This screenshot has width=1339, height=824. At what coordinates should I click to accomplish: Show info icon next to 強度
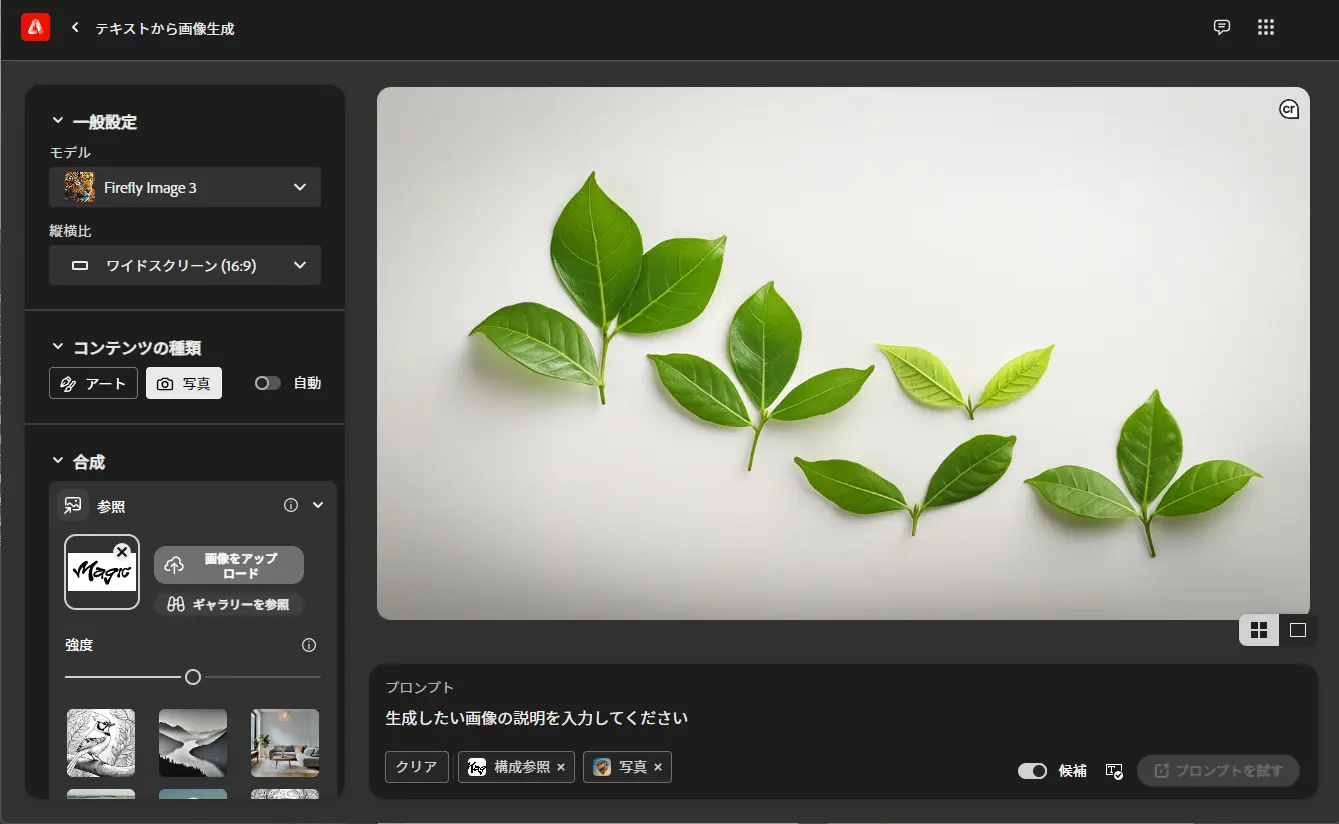[x=309, y=645]
